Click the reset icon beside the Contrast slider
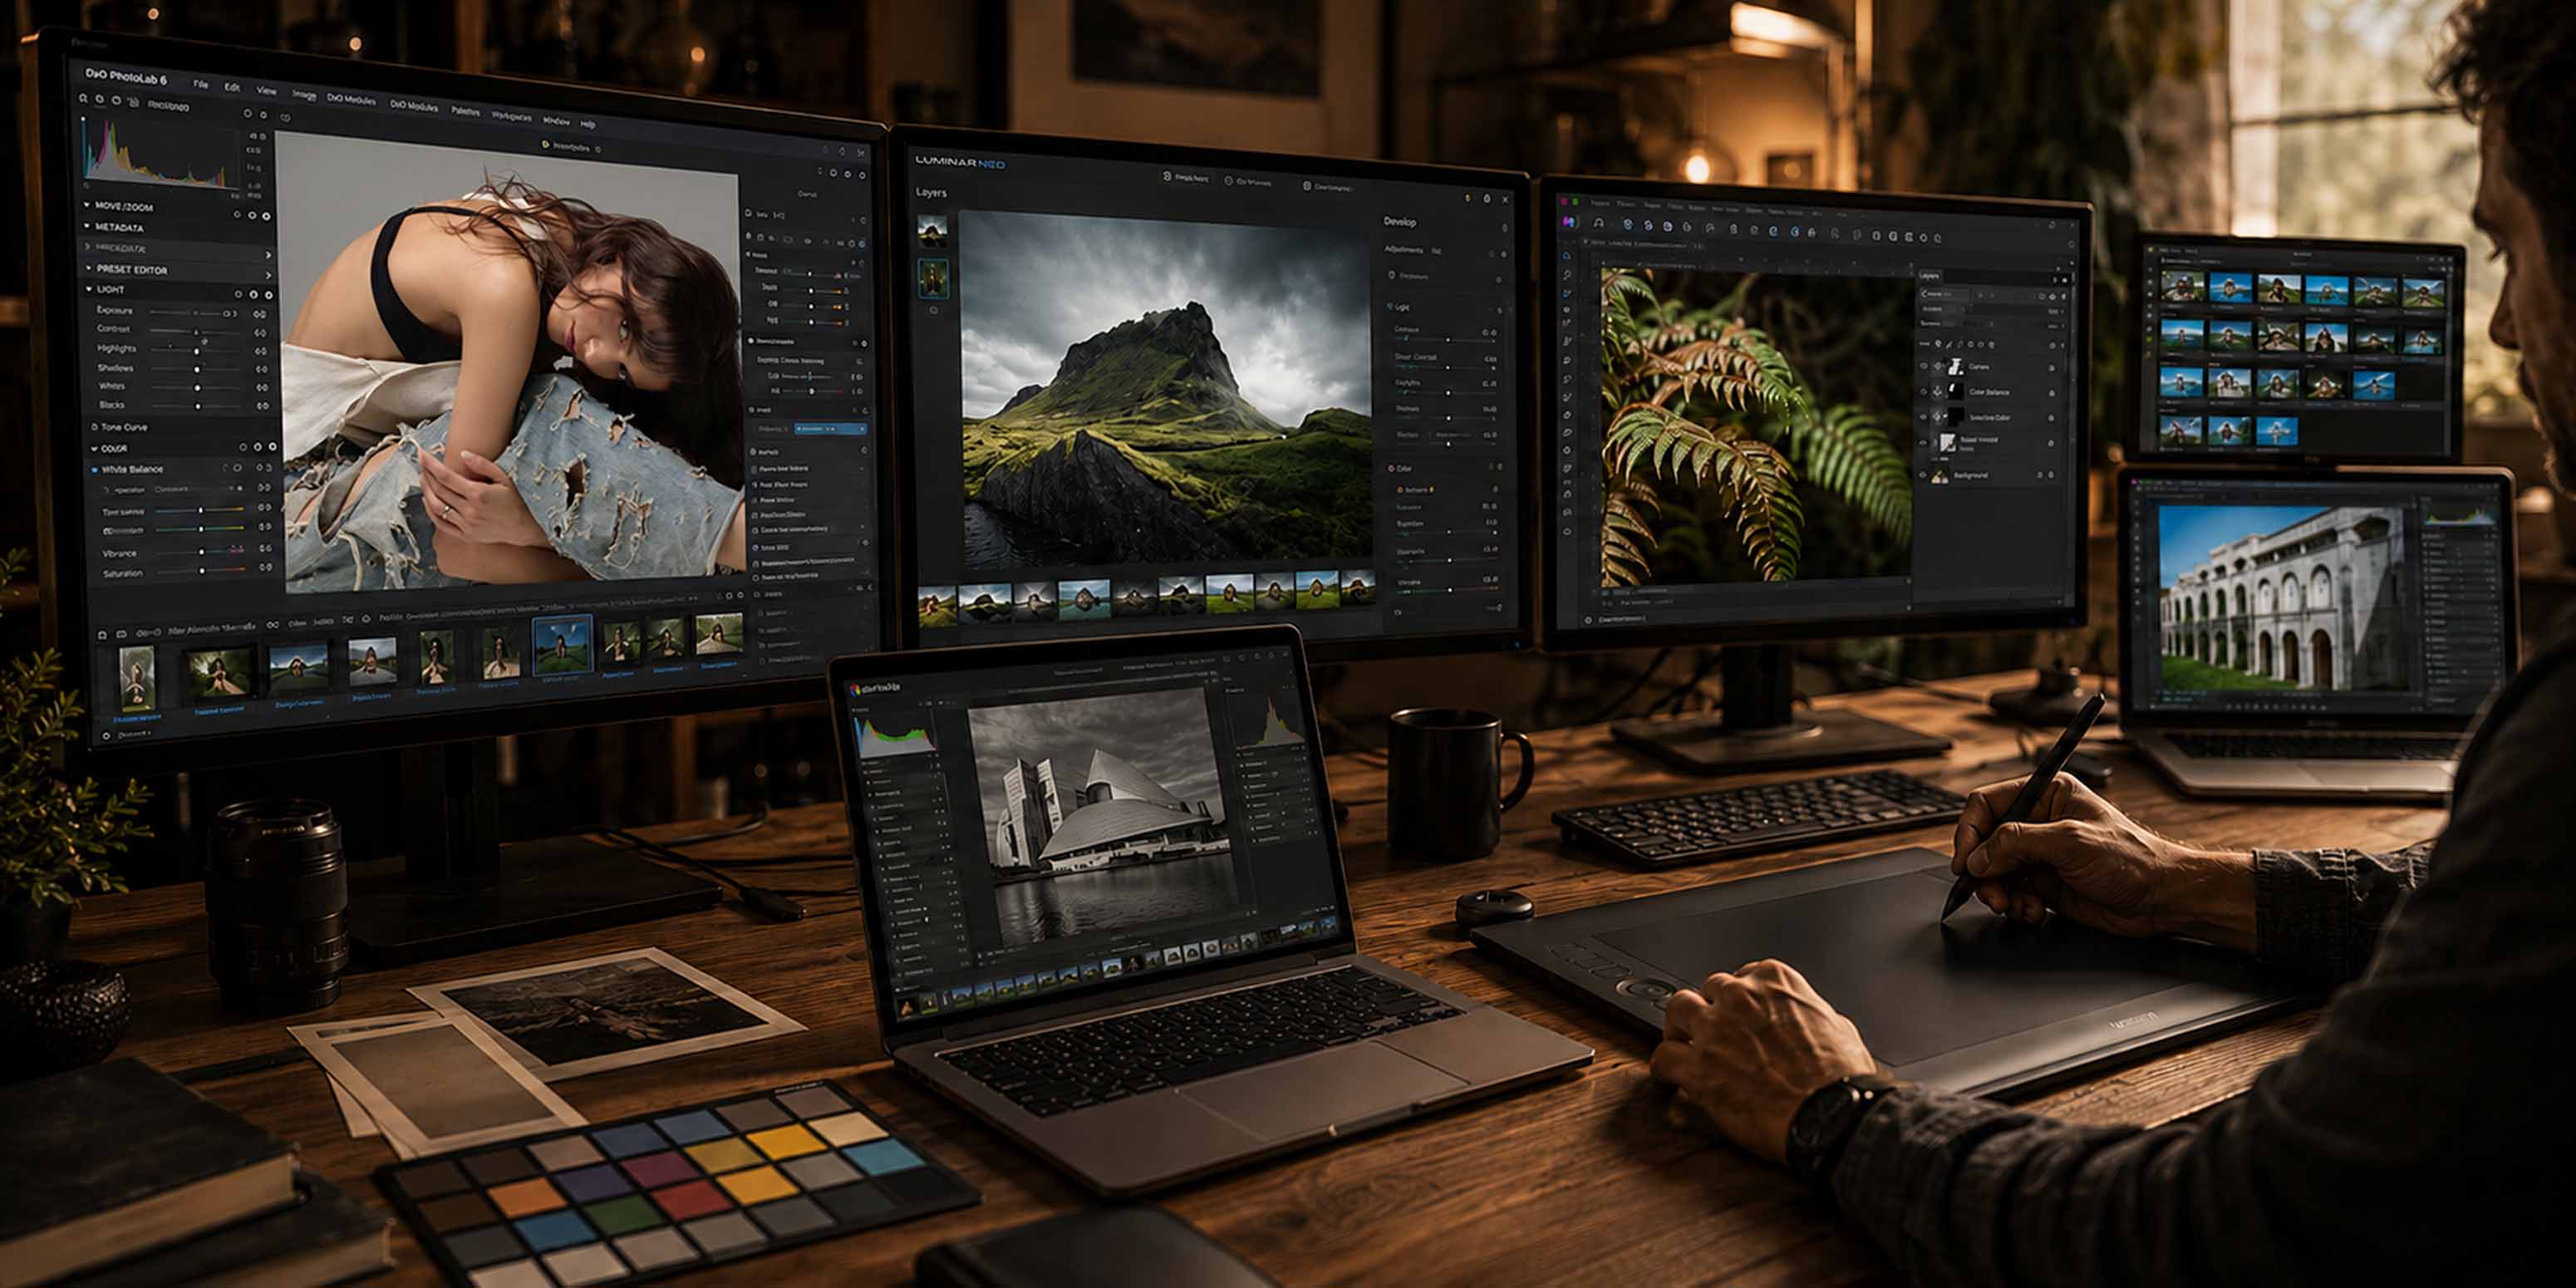The image size is (2576, 1288). [261, 332]
